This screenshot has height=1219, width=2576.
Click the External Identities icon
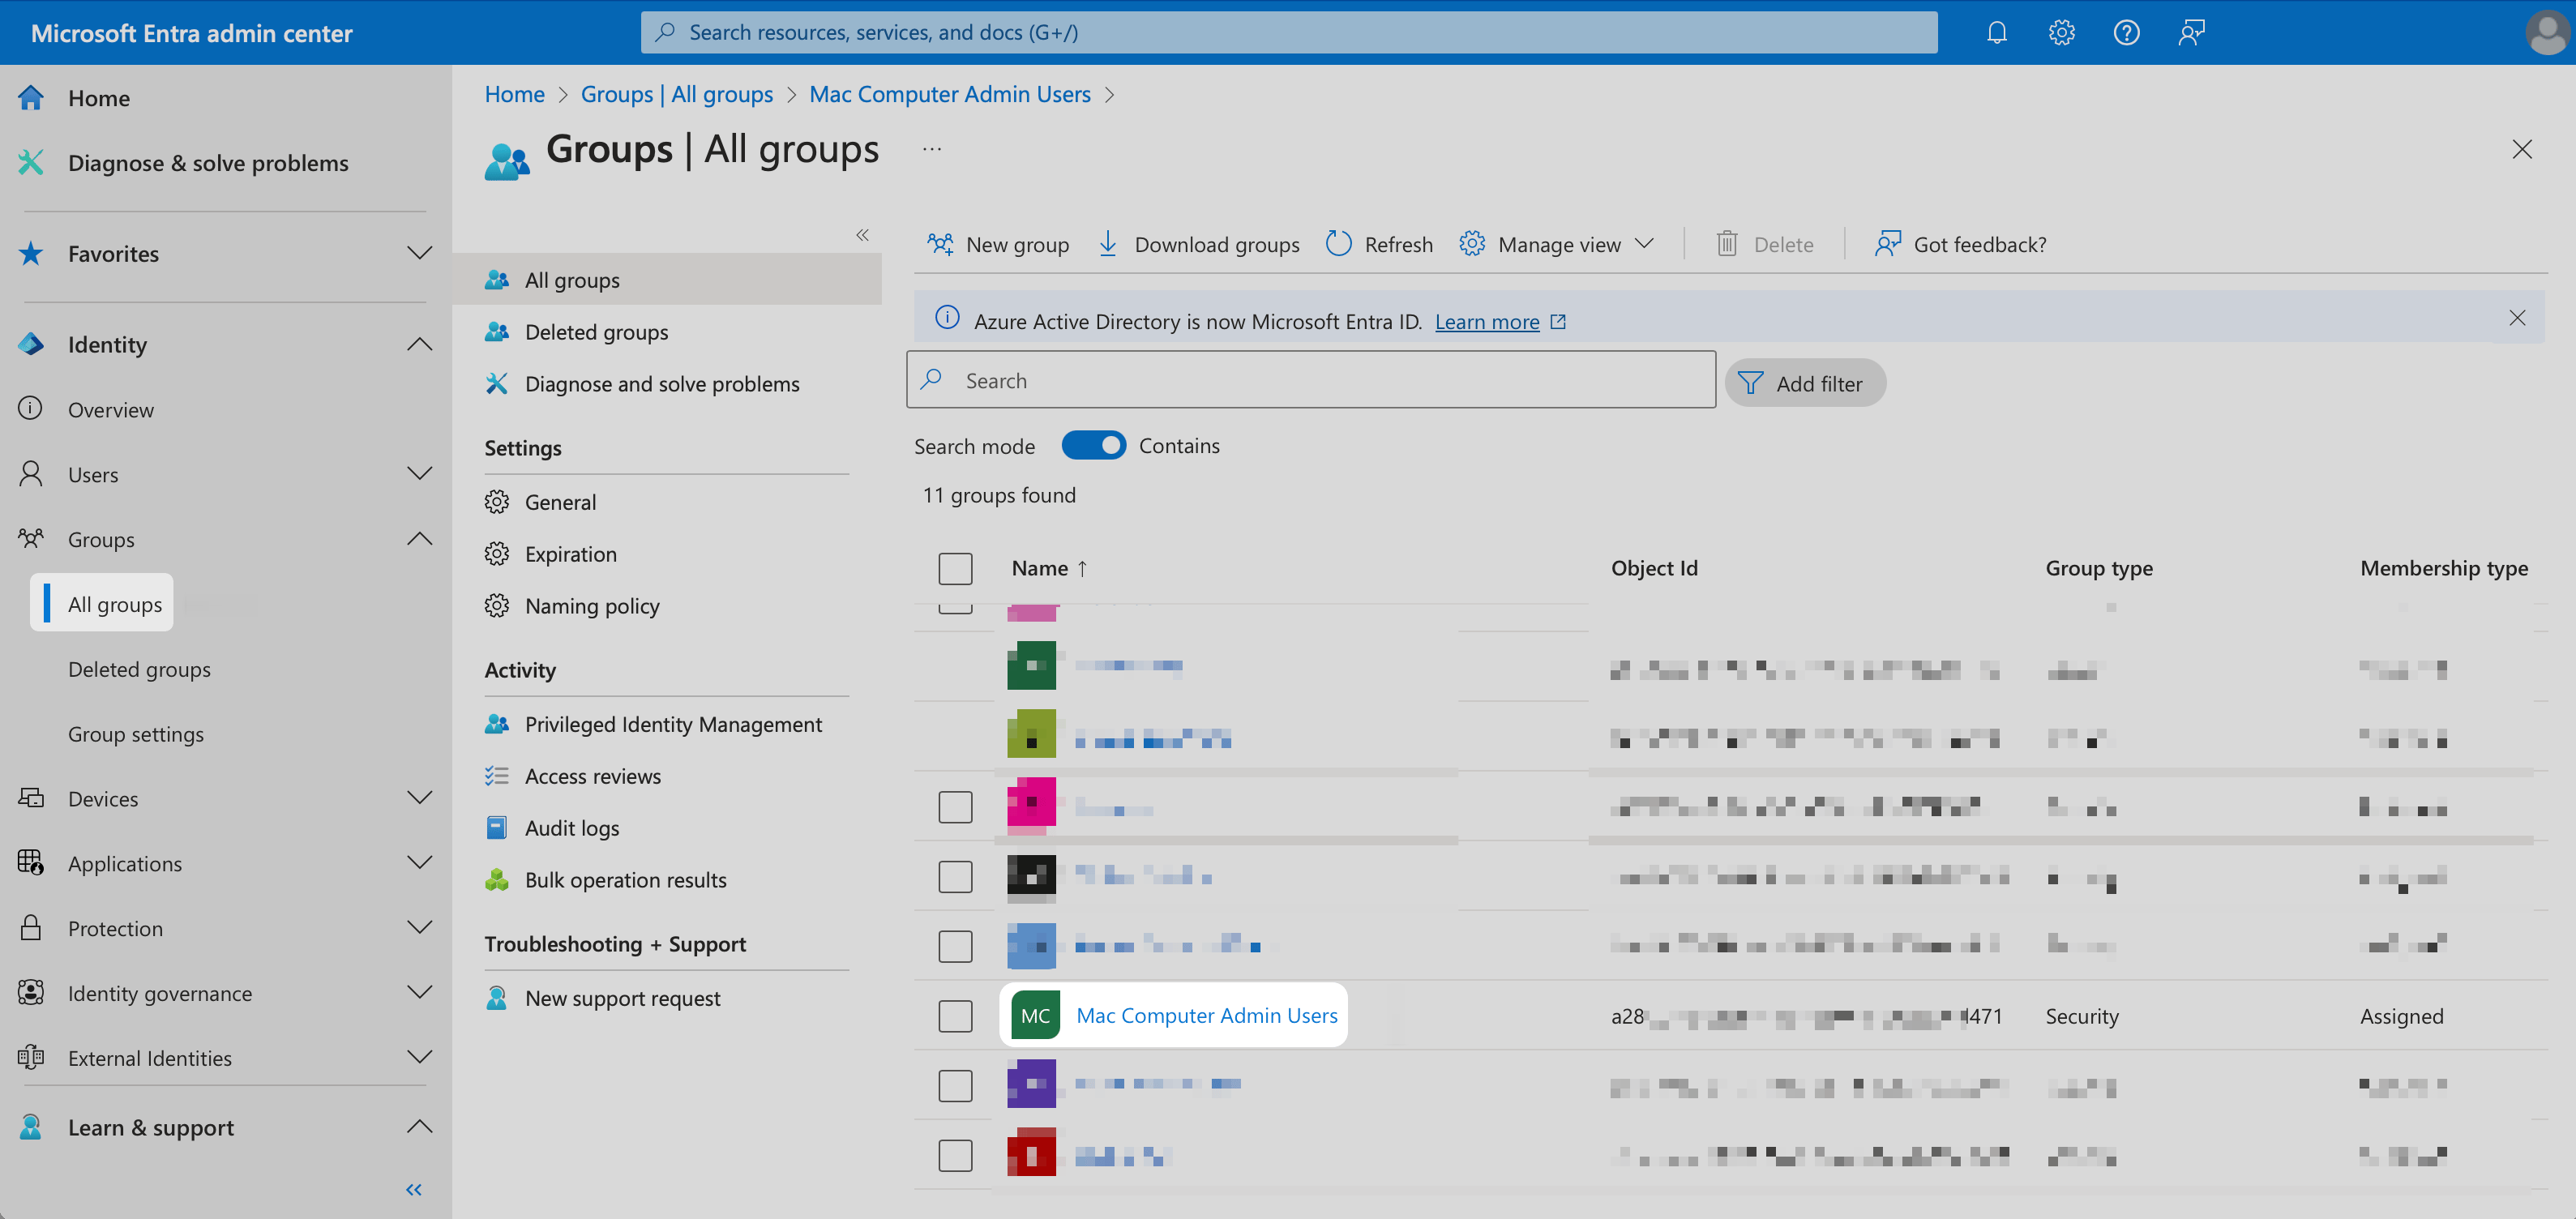pyautogui.click(x=31, y=1057)
